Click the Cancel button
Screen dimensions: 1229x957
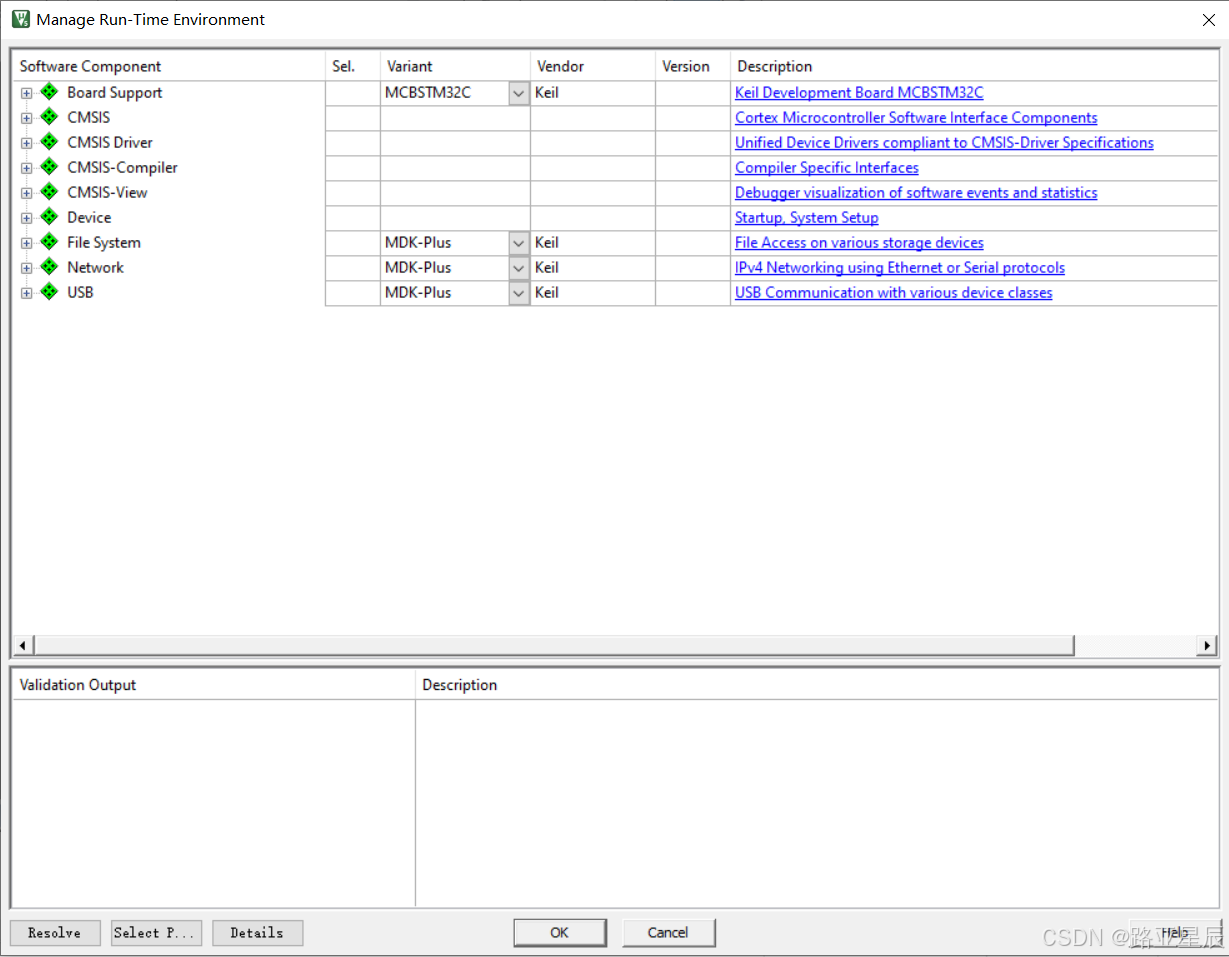pos(668,933)
